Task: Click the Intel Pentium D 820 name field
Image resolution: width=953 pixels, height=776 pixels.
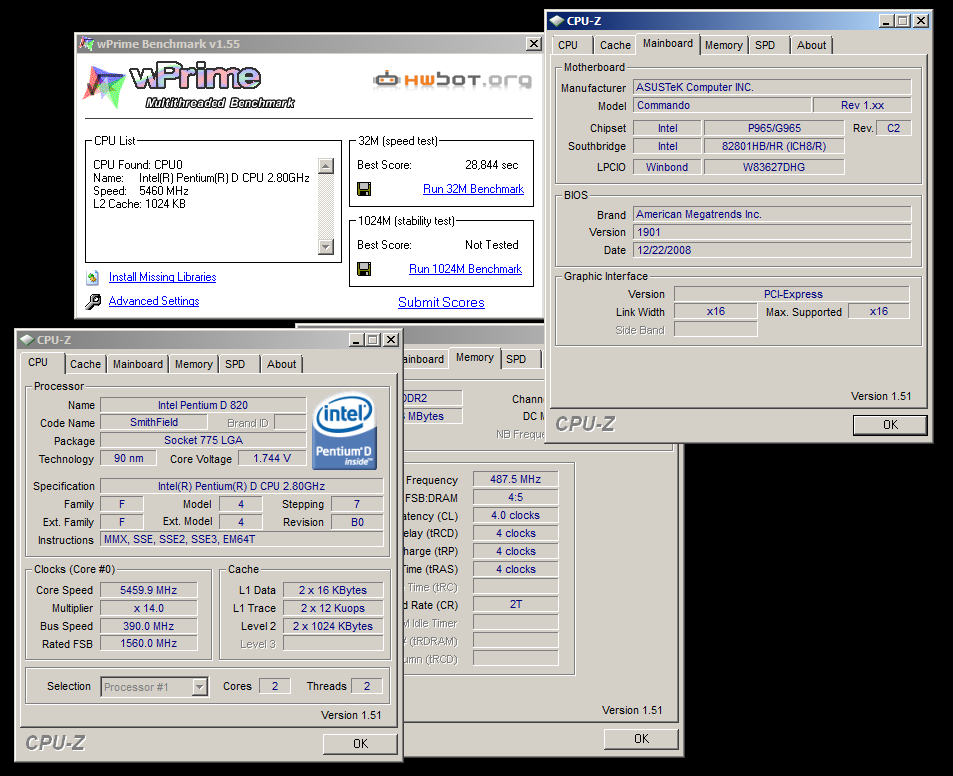Action: (x=203, y=405)
